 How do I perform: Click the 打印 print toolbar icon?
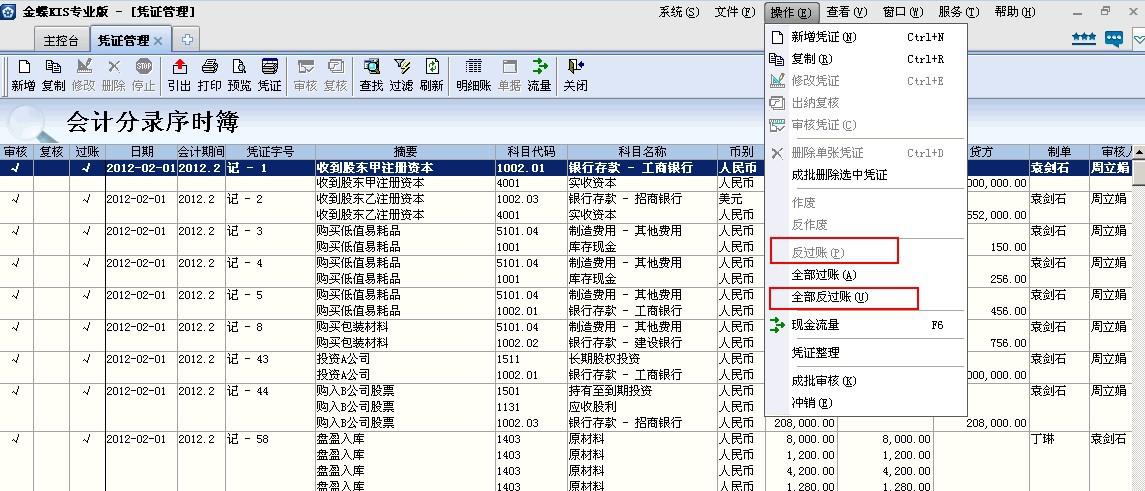pos(210,75)
